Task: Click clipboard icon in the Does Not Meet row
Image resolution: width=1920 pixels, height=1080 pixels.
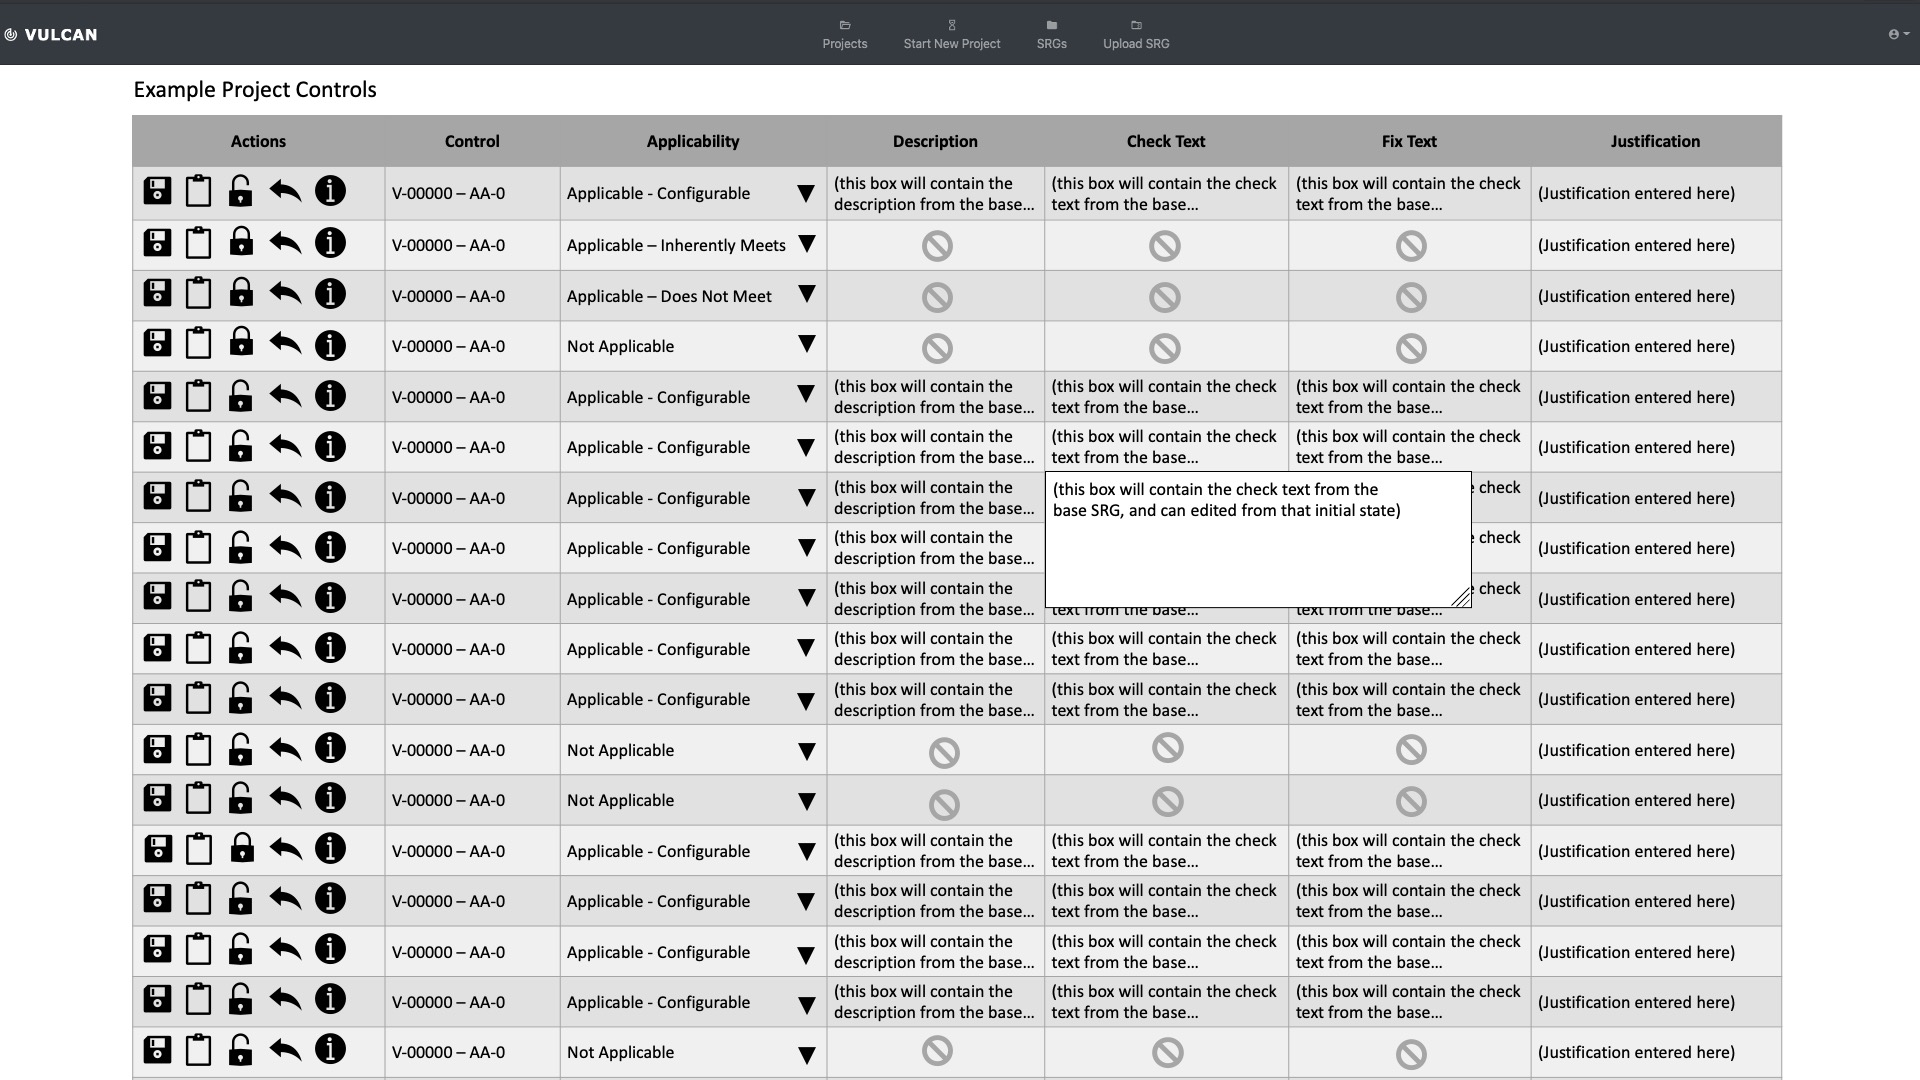Action: click(199, 294)
